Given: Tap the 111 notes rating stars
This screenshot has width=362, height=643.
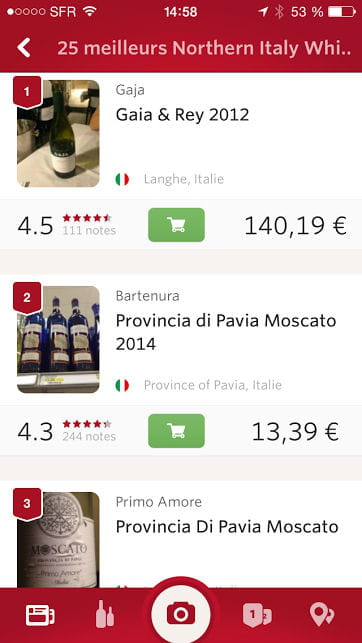Looking at the screenshot, I should pyautogui.click(x=87, y=218).
